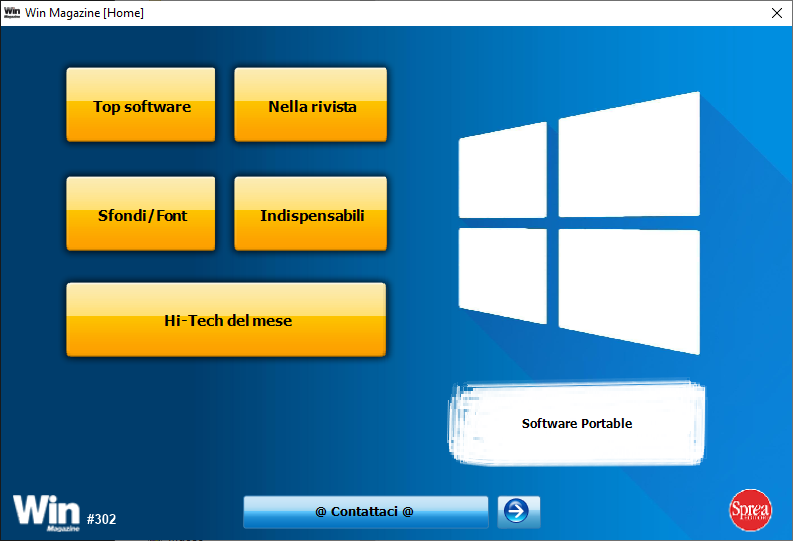Click the @ Contattaci @ button

point(366,512)
